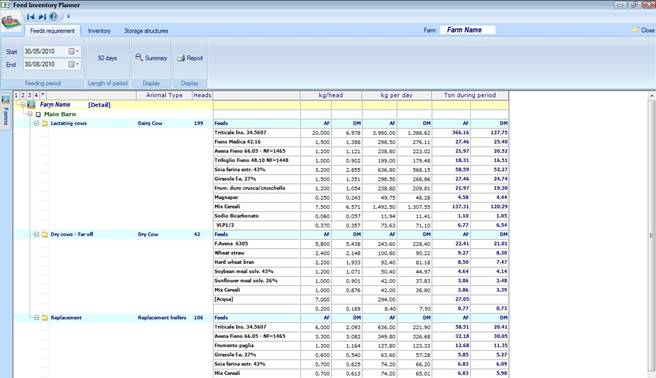This screenshot has height=378, width=656.
Task: Select the Fieno Medica 42.16 feed cell
Action: click(x=256, y=142)
